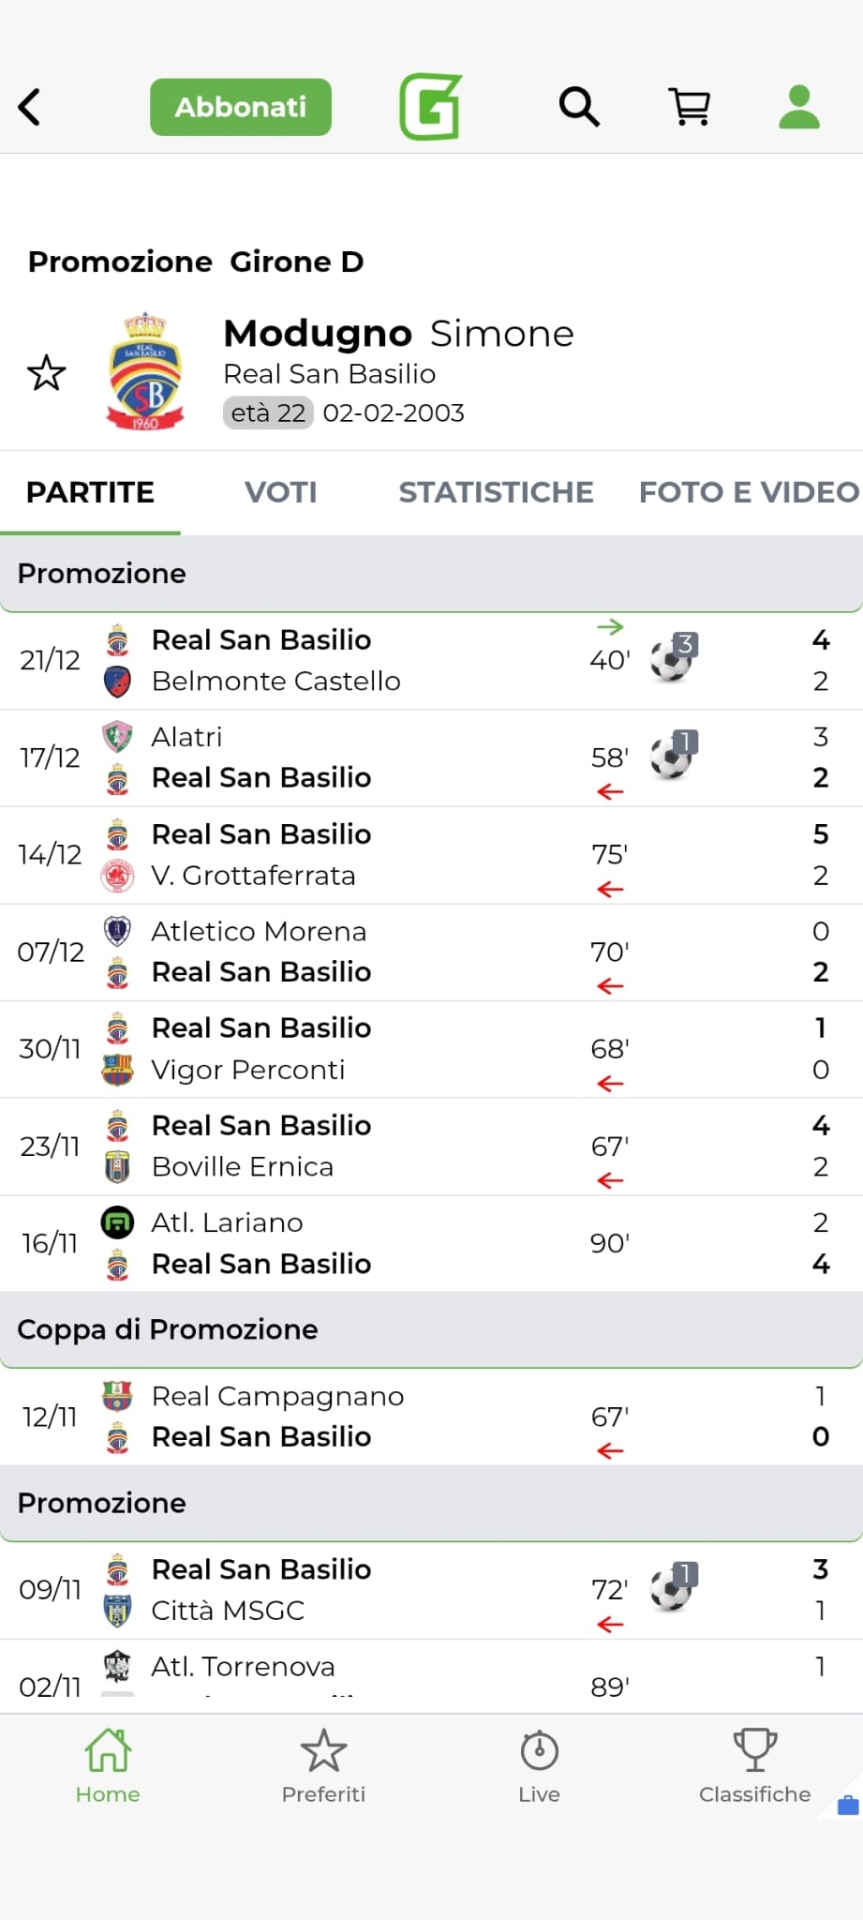Open the user profile icon
Image resolution: width=863 pixels, height=1920 pixels.
tap(799, 107)
